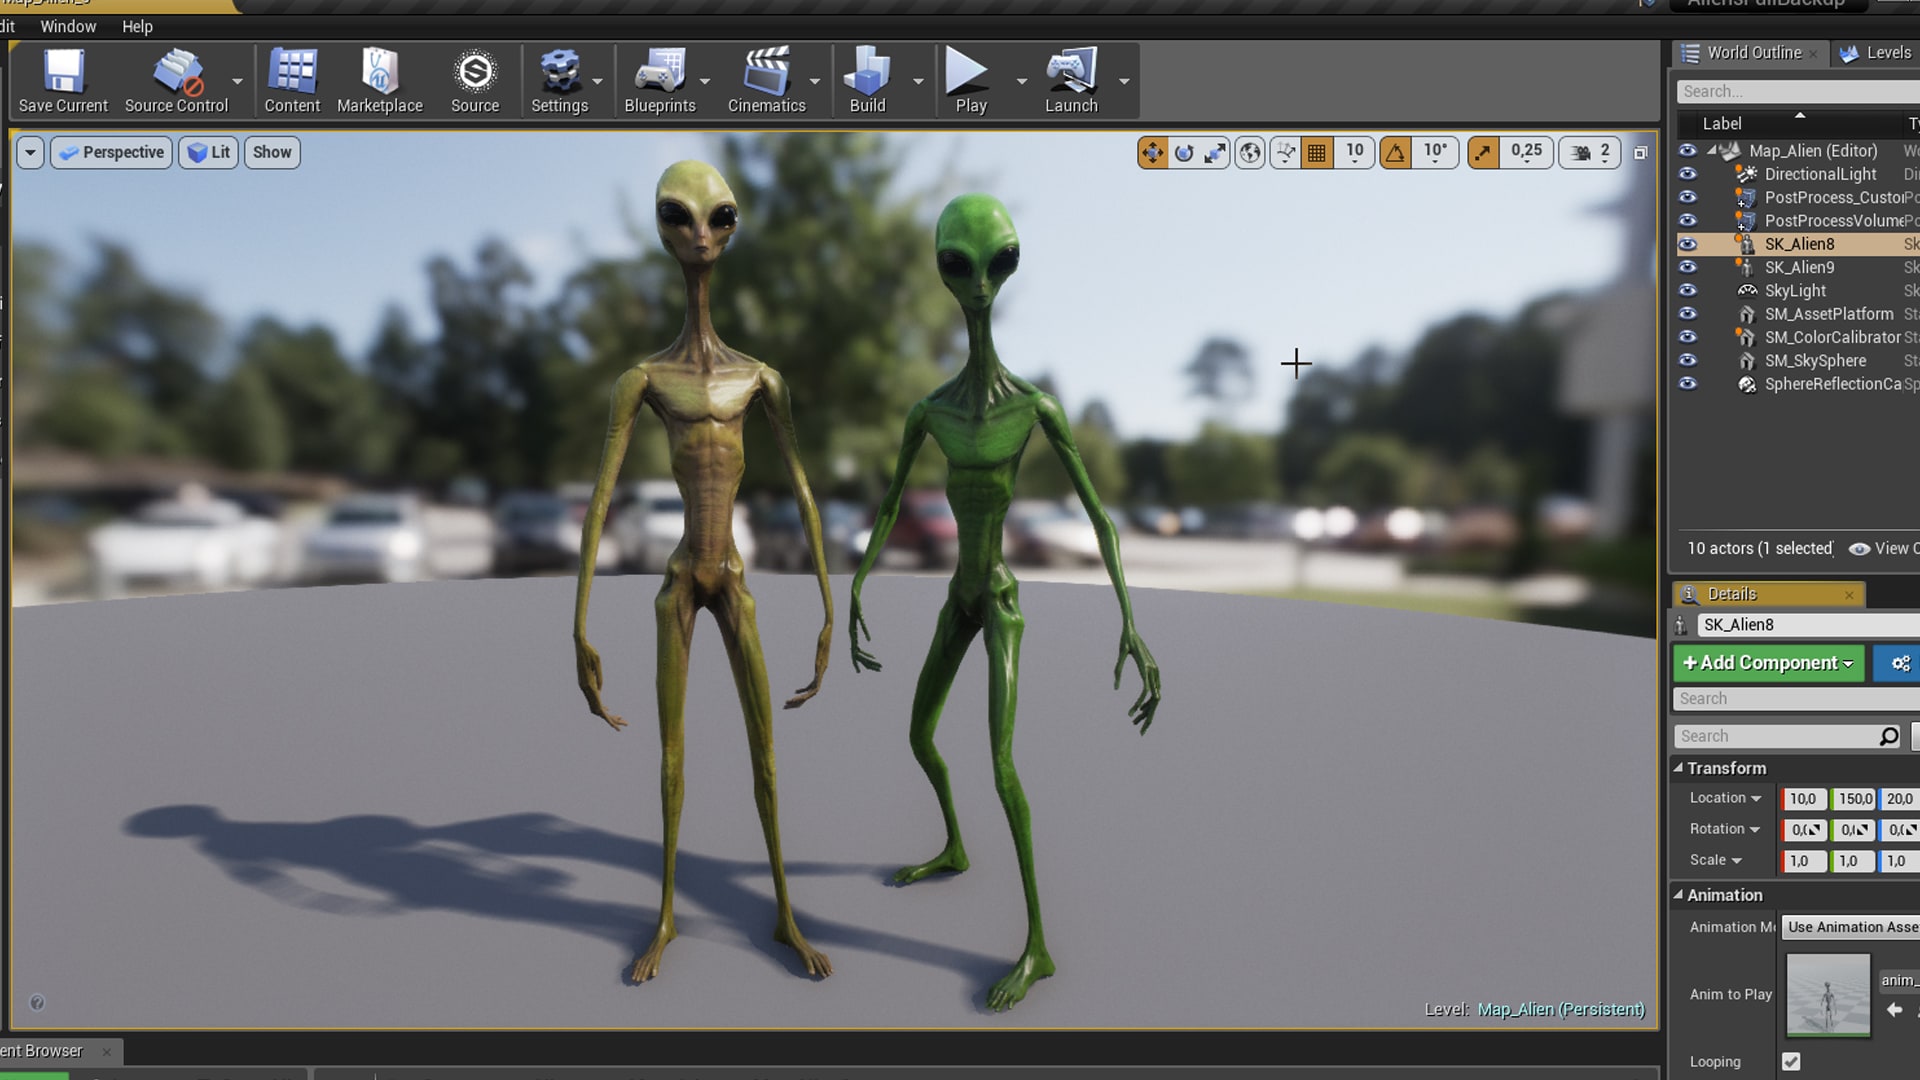Collapse the Transform section in Details

(x=1679, y=768)
